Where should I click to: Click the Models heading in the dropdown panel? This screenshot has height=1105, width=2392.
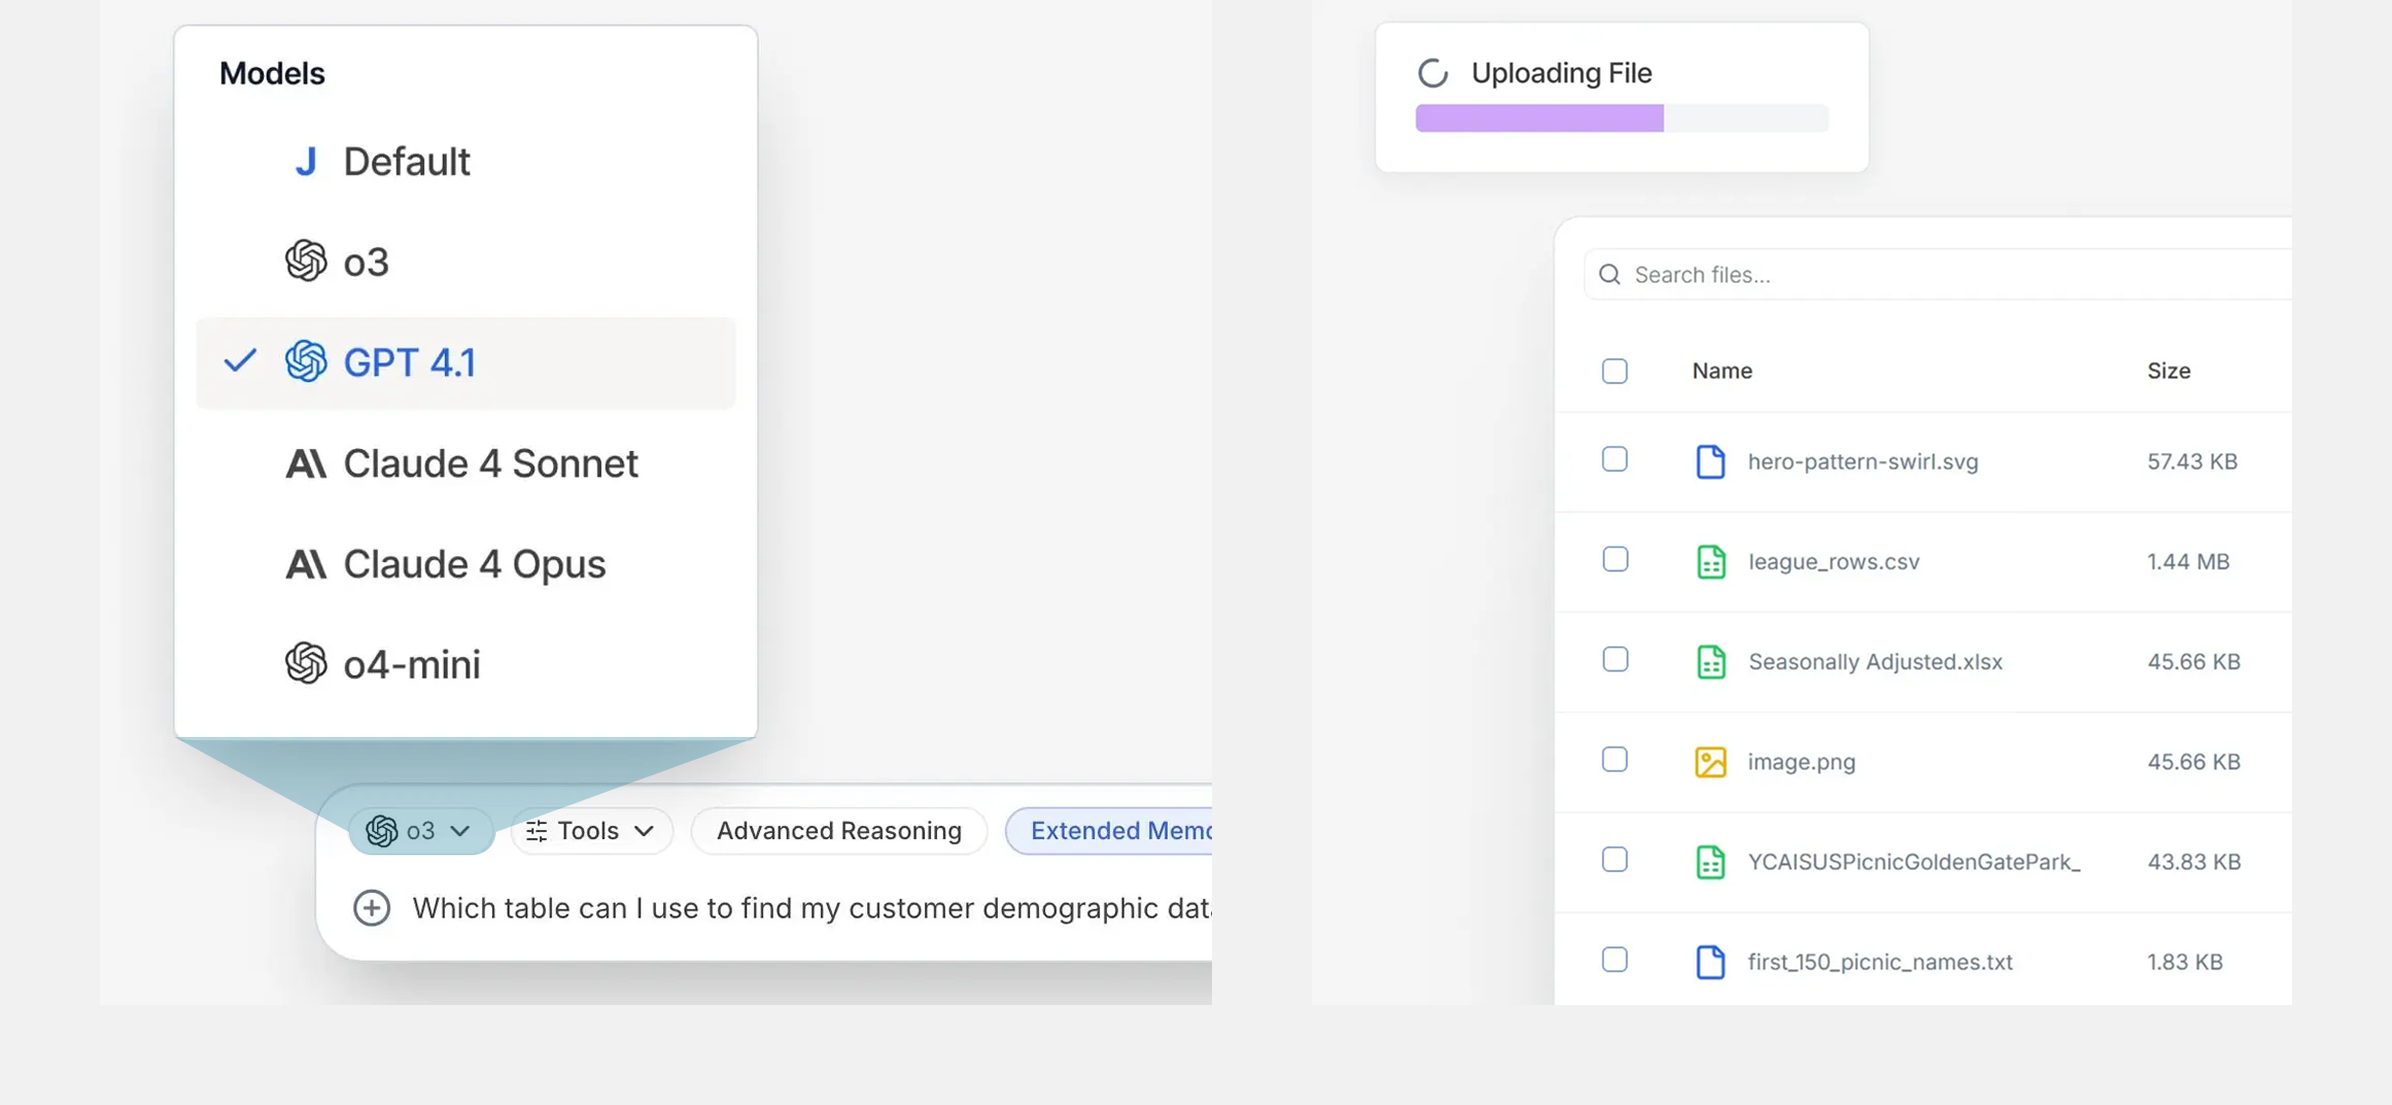[x=272, y=73]
